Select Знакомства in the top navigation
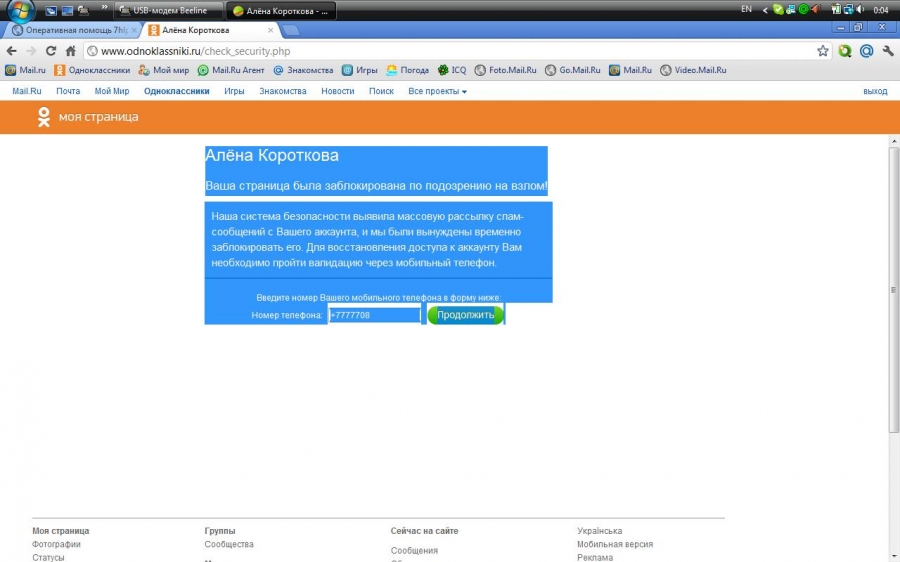900x562 pixels. pos(282,91)
